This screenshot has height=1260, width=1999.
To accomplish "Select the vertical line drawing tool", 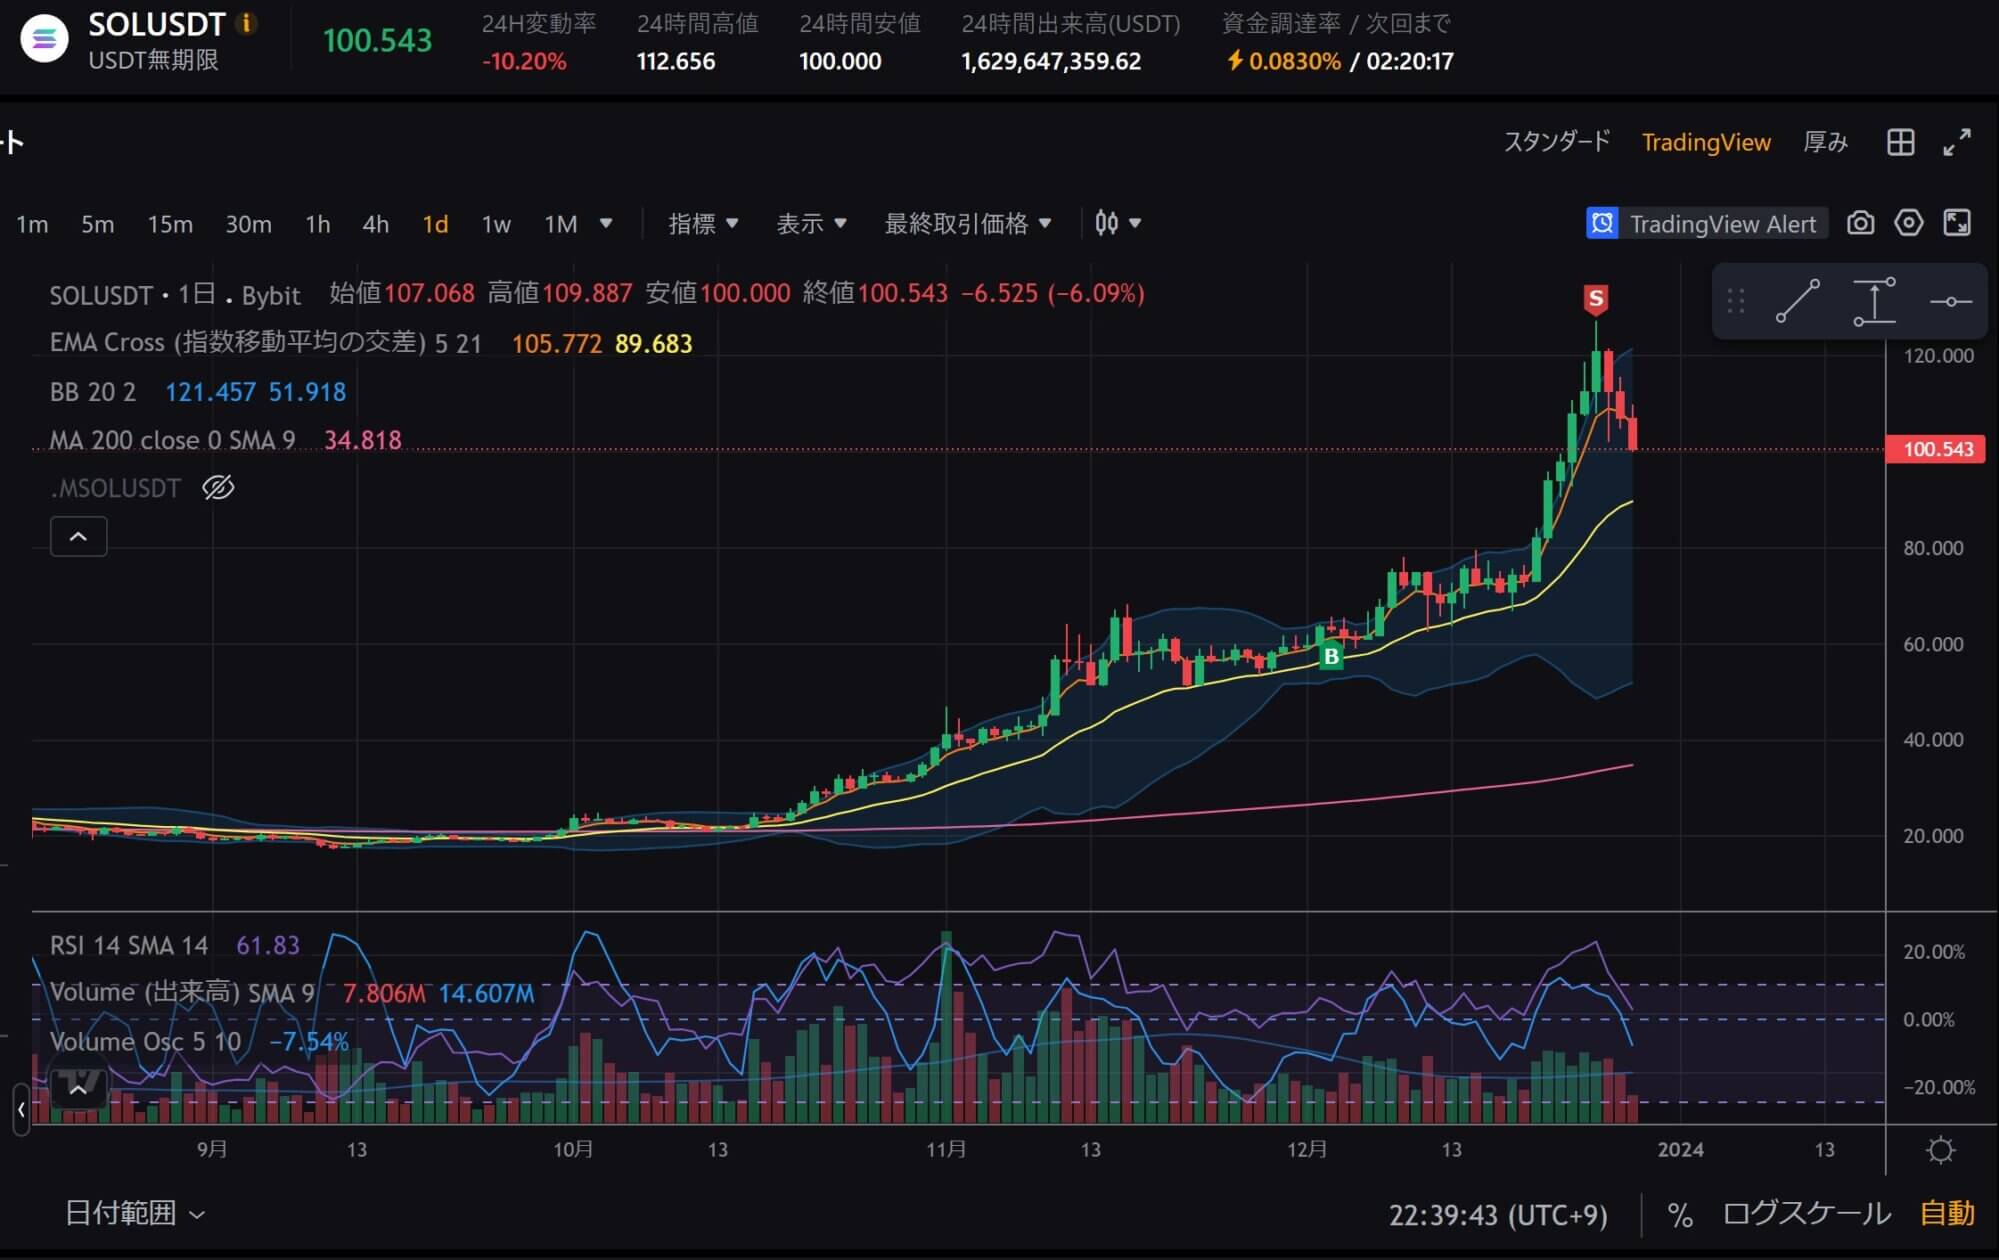I will click(1874, 301).
